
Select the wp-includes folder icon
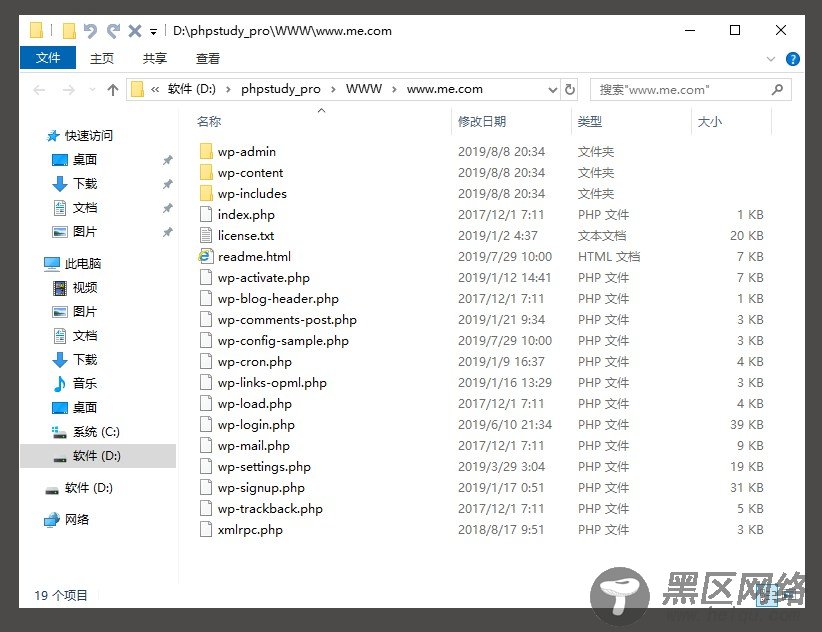(x=206, y=193)
